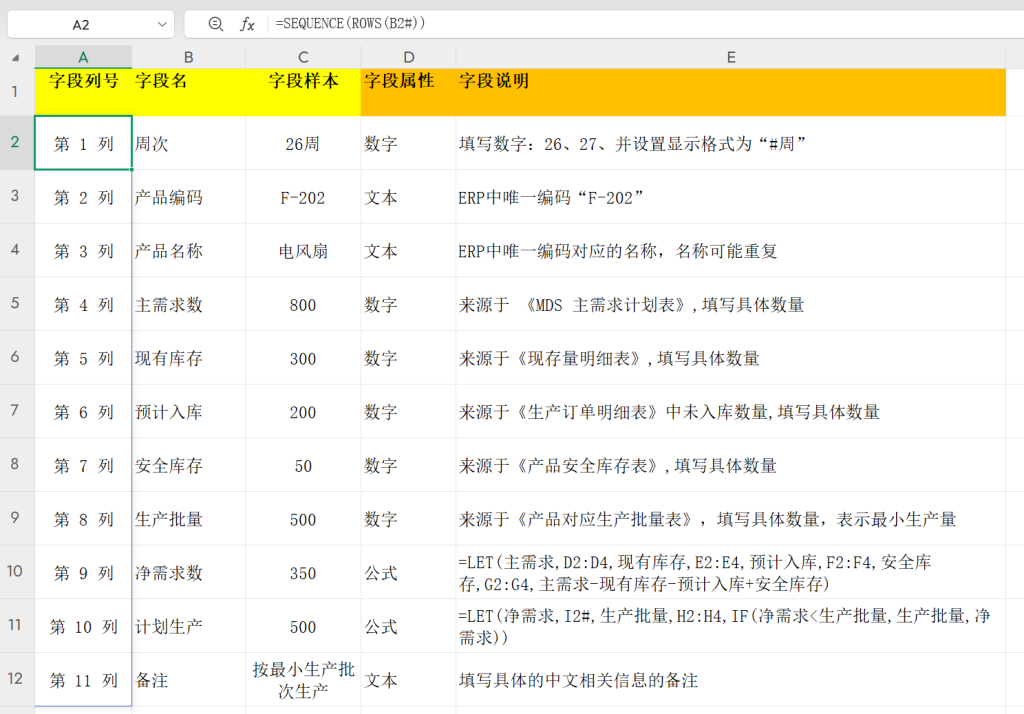Open the Name Box dropdown arrow
Screen dimensions: 1024x714
click(x=162, y=24)
